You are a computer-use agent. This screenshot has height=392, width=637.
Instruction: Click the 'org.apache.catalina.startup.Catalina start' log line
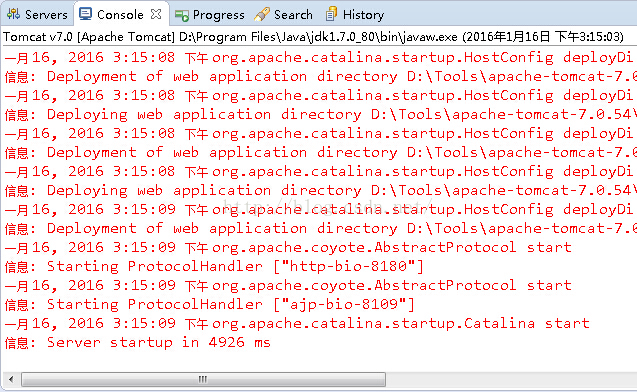(297, 323)
